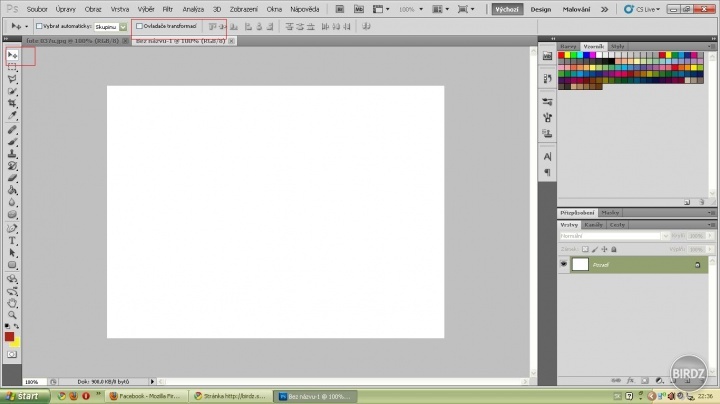Switch to the Masky tab
The image size is (720, 404).
(x=610, y=213)
